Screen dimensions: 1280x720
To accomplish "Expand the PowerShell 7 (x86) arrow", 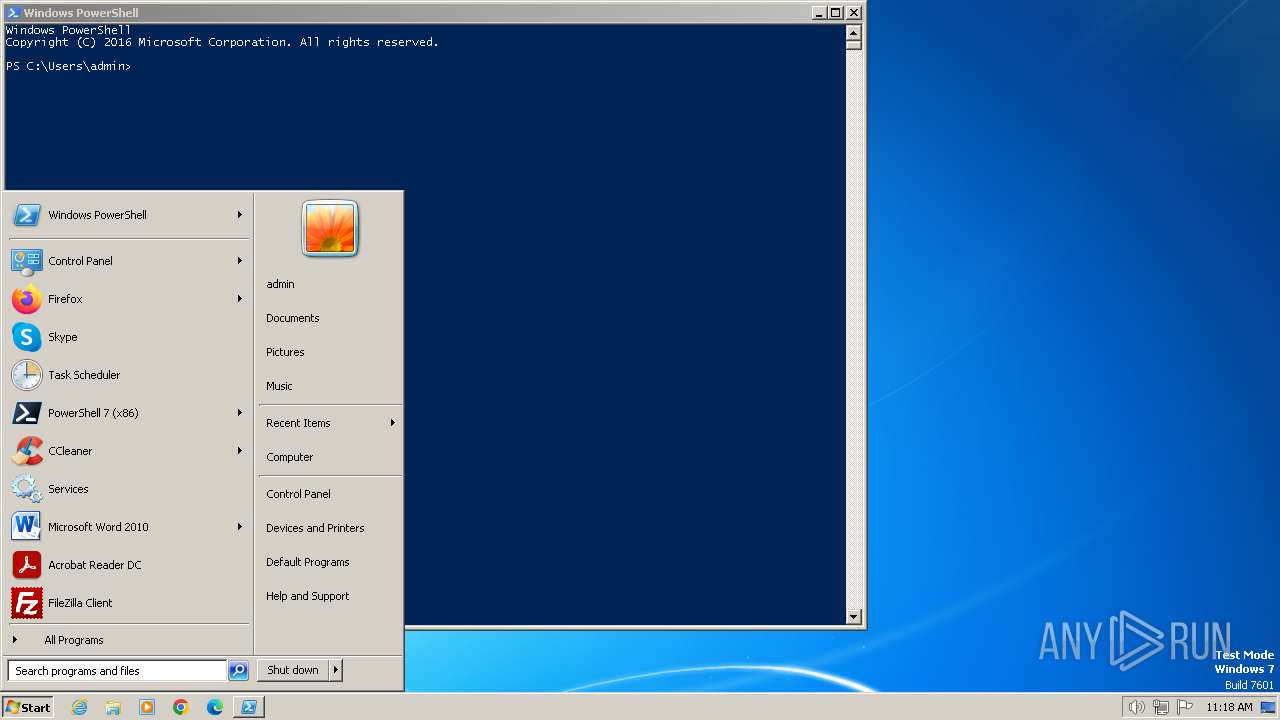I will [240, 413].
